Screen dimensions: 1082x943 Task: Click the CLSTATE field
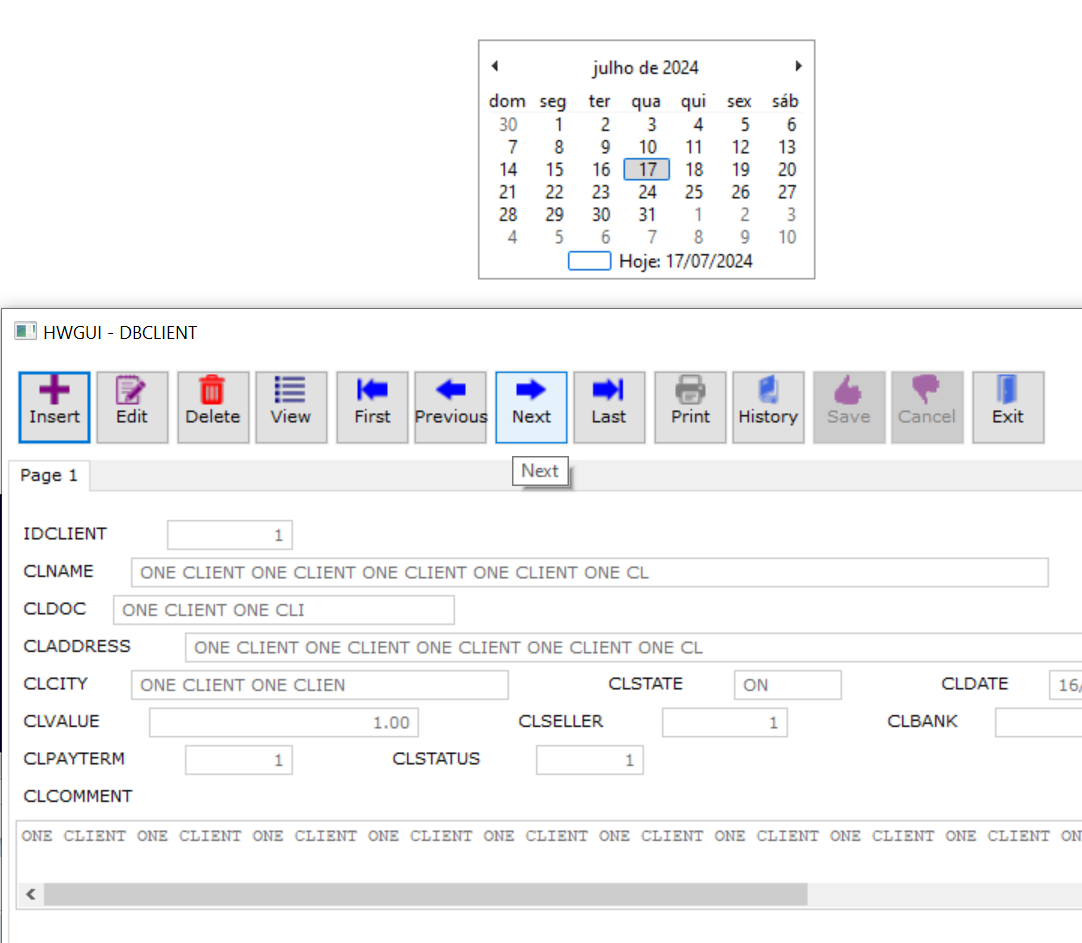[x=788, y=685]
